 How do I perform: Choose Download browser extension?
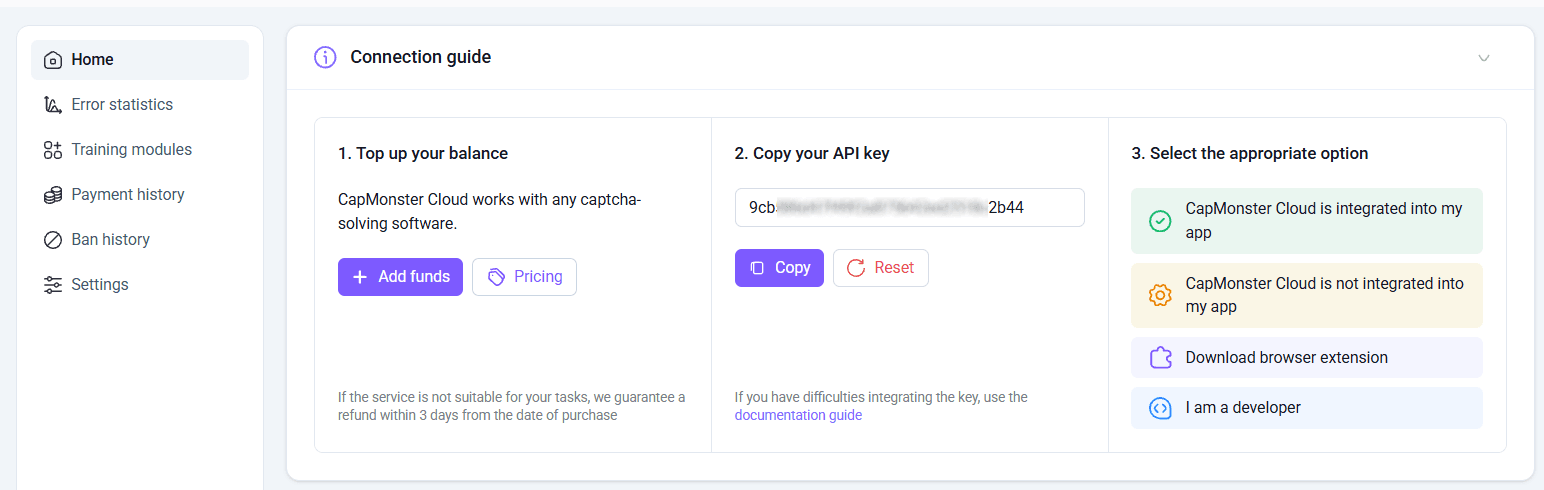pos(1307,357)
